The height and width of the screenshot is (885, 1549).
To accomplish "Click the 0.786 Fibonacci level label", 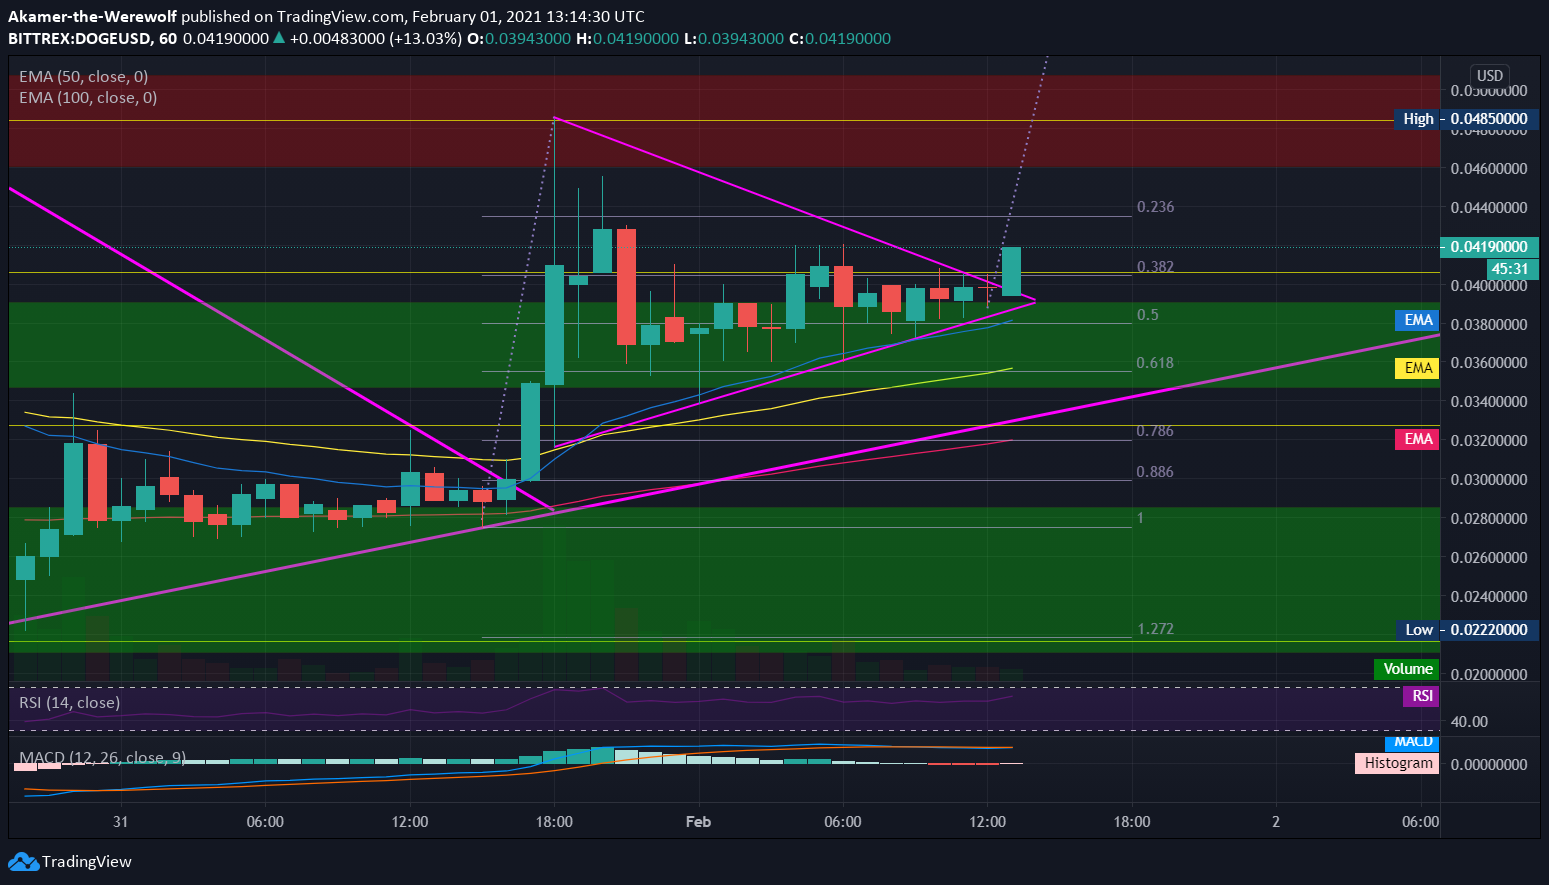I will coord(1155,431).
